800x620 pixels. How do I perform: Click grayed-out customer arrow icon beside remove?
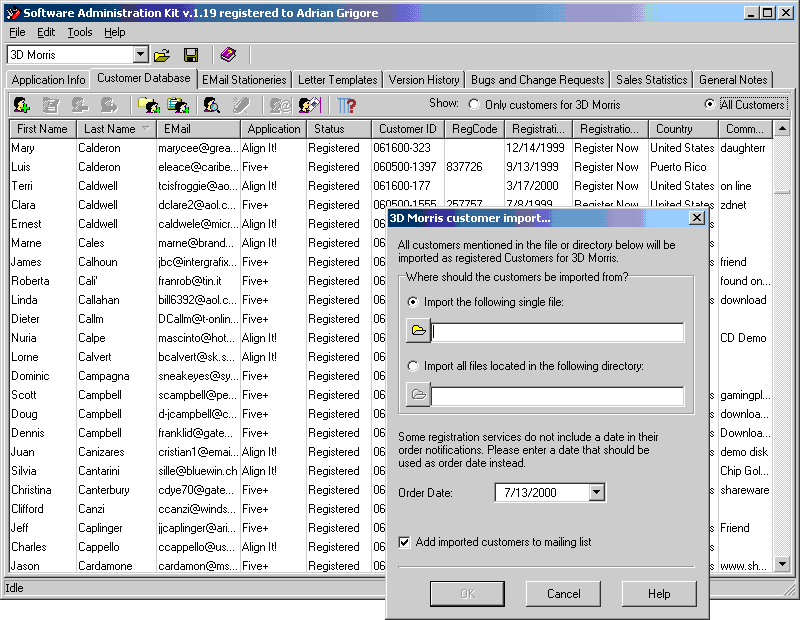pyautogui.click(x=109, y=105)
